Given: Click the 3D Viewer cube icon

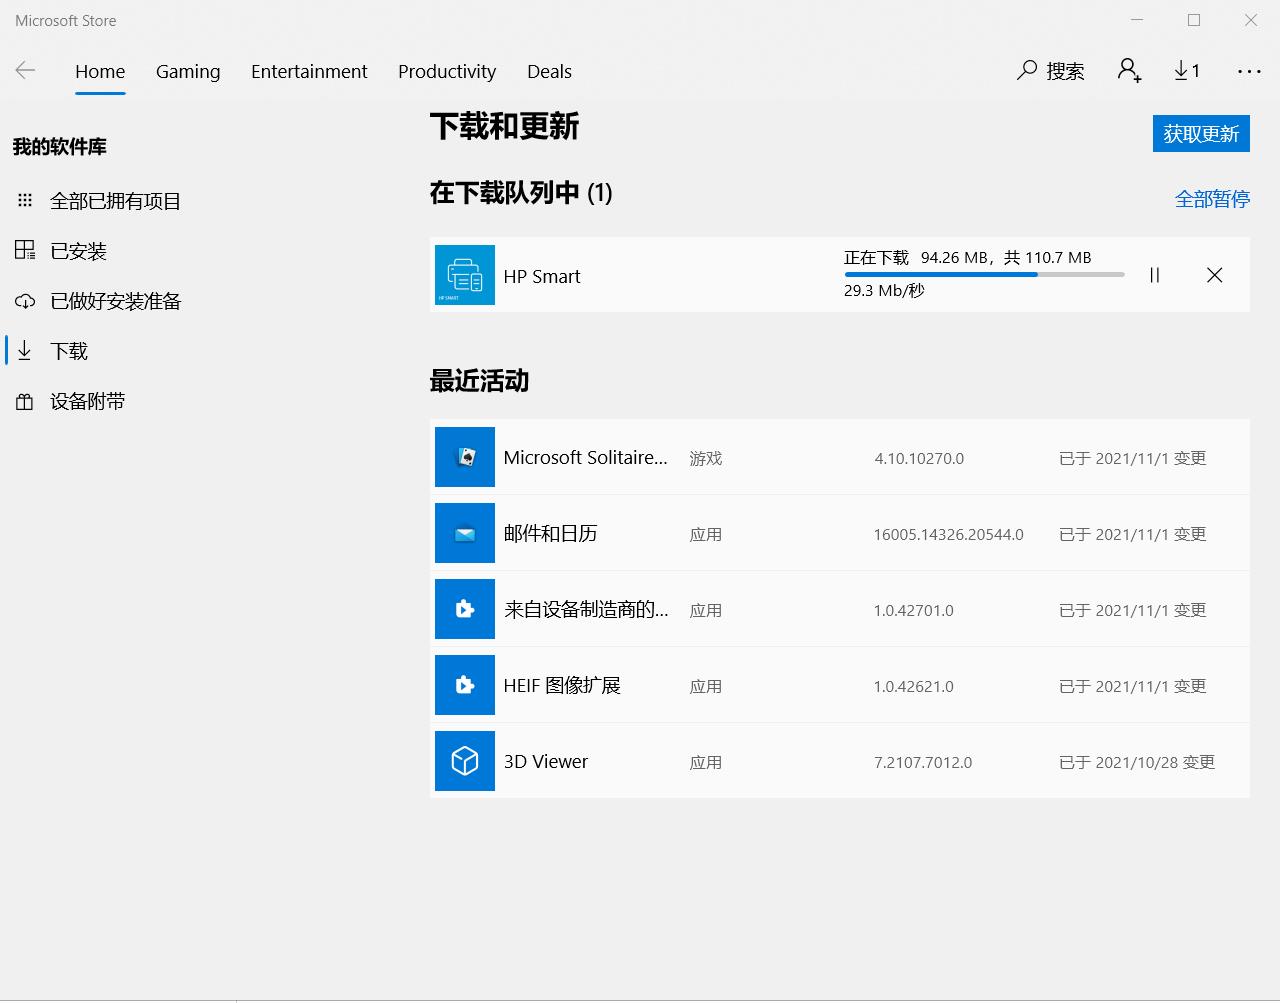Looking at the screenshot, I should (x=465, y=761).
